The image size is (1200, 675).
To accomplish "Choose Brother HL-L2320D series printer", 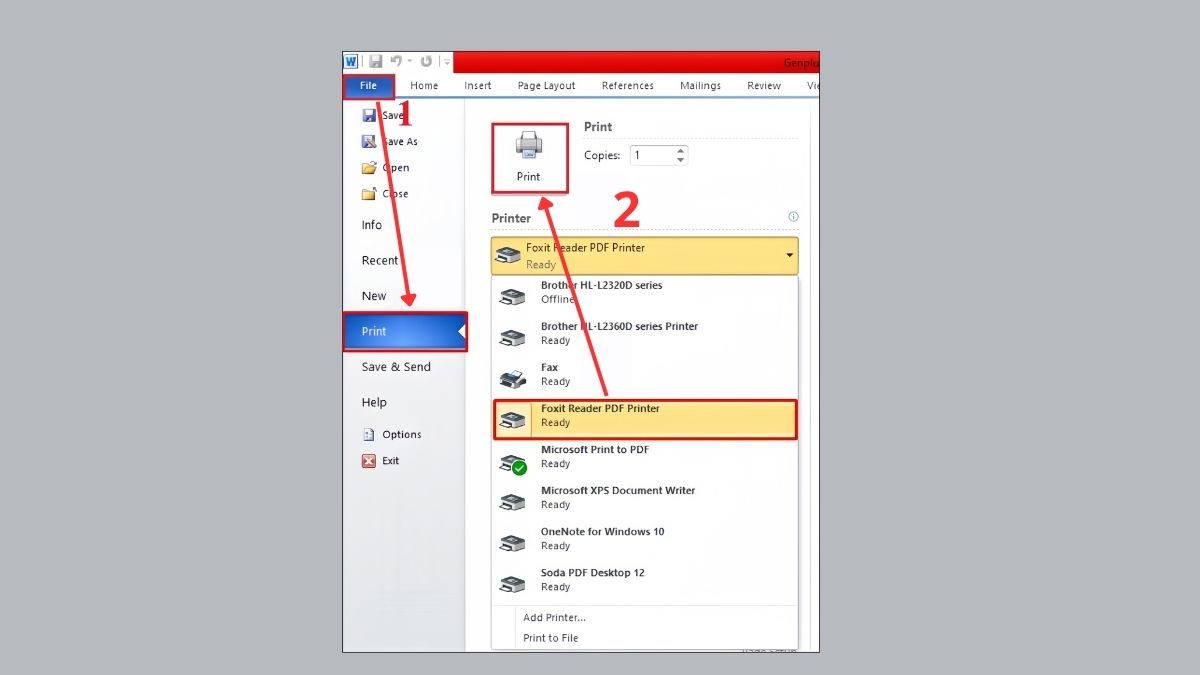I will pos(645,292).
